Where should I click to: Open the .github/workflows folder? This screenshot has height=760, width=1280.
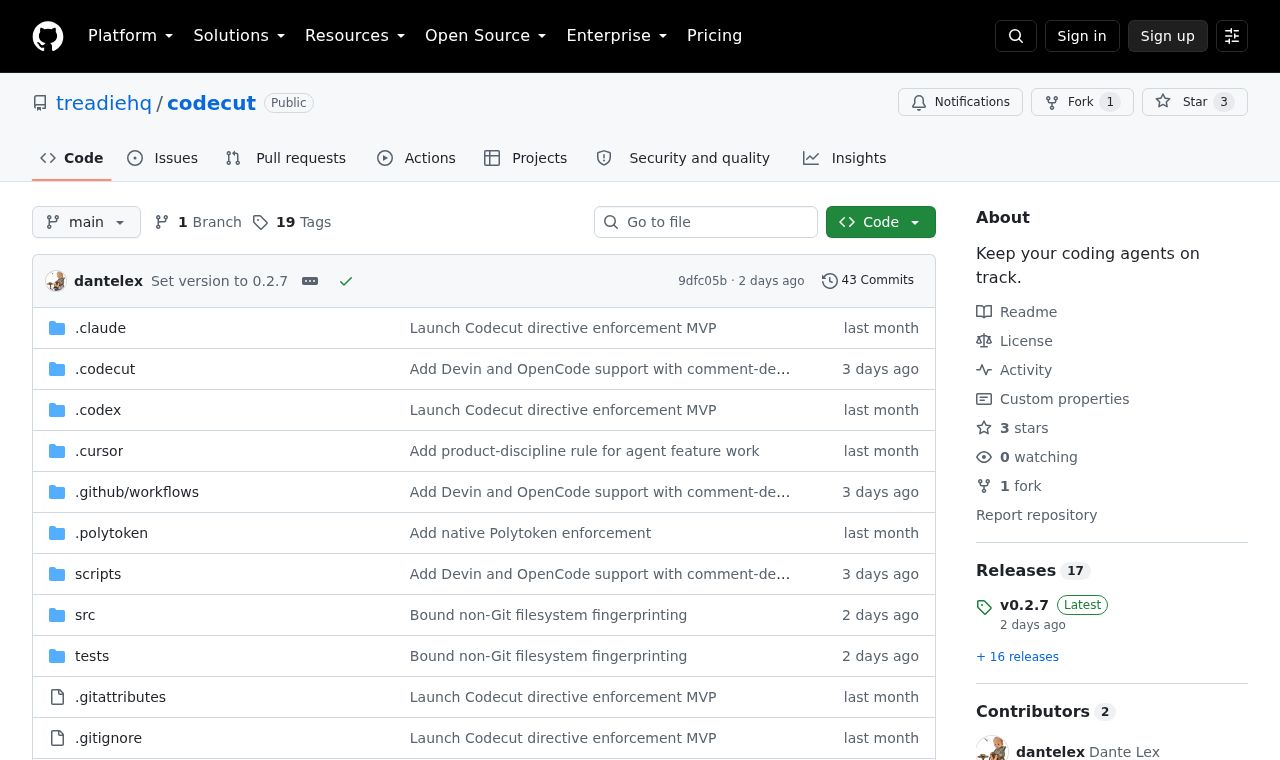point(137,492)
